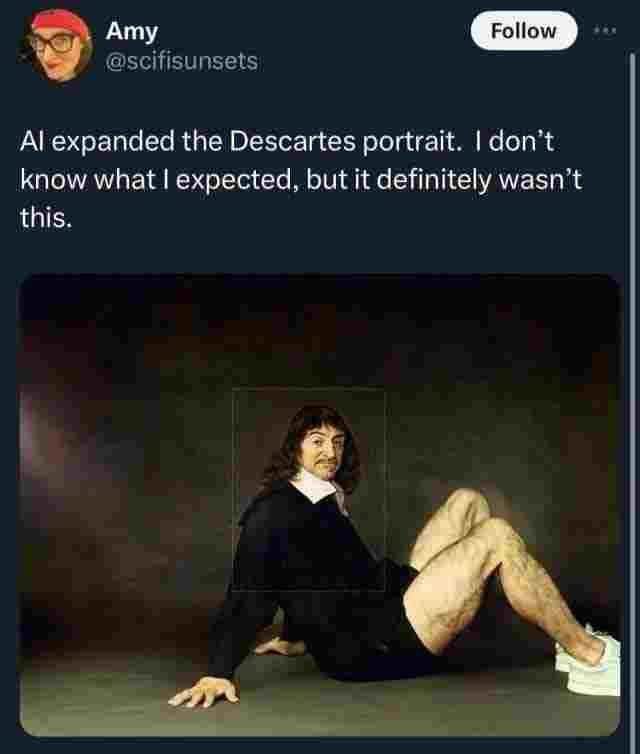
Task: Click the Follow button
Action: 524,31
